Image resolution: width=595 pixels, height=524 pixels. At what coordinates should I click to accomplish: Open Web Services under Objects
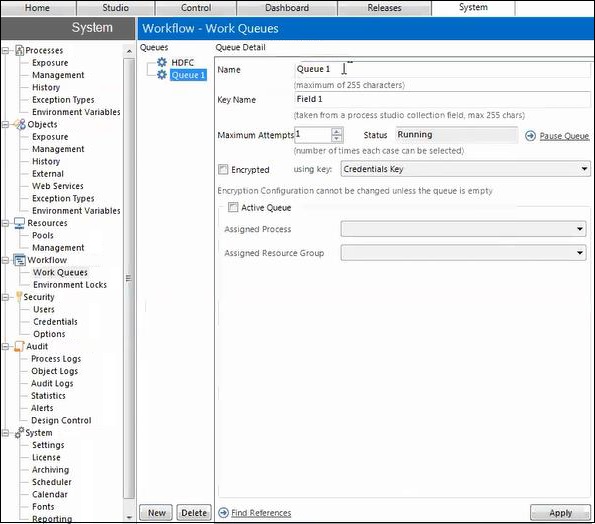pos(58,186)
